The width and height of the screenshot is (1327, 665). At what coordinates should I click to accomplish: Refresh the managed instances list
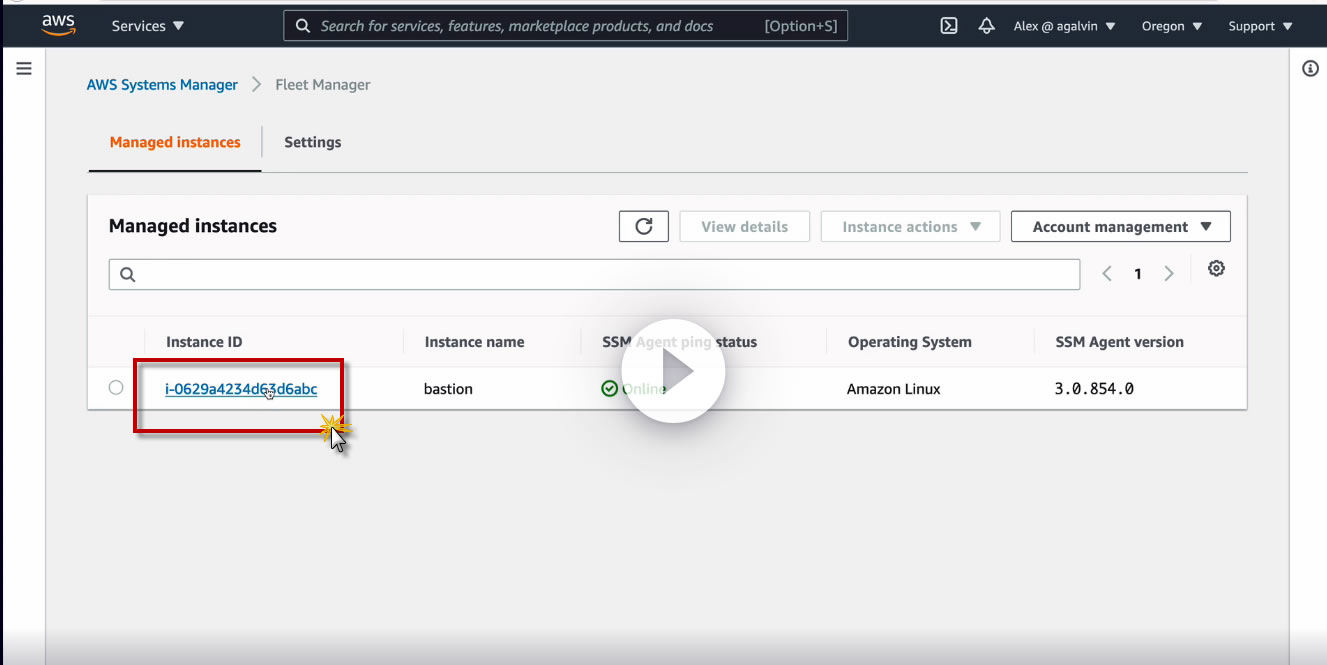644,226
